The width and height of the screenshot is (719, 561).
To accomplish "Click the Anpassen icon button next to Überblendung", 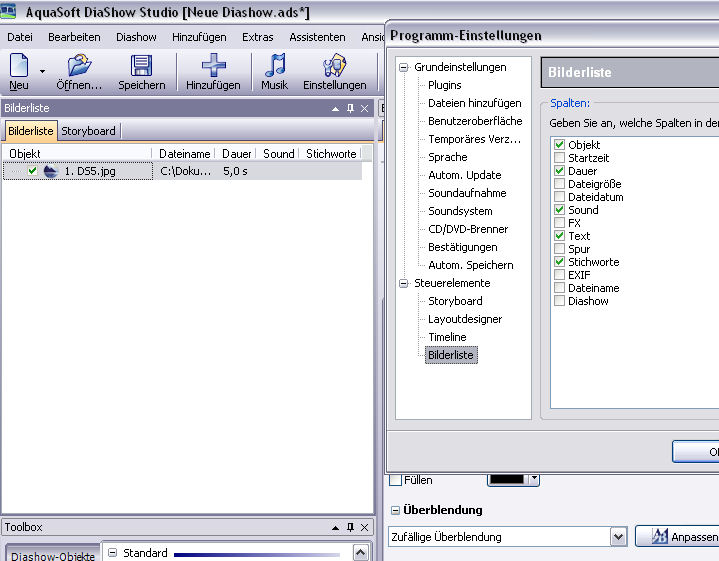I will click(660, 537).
